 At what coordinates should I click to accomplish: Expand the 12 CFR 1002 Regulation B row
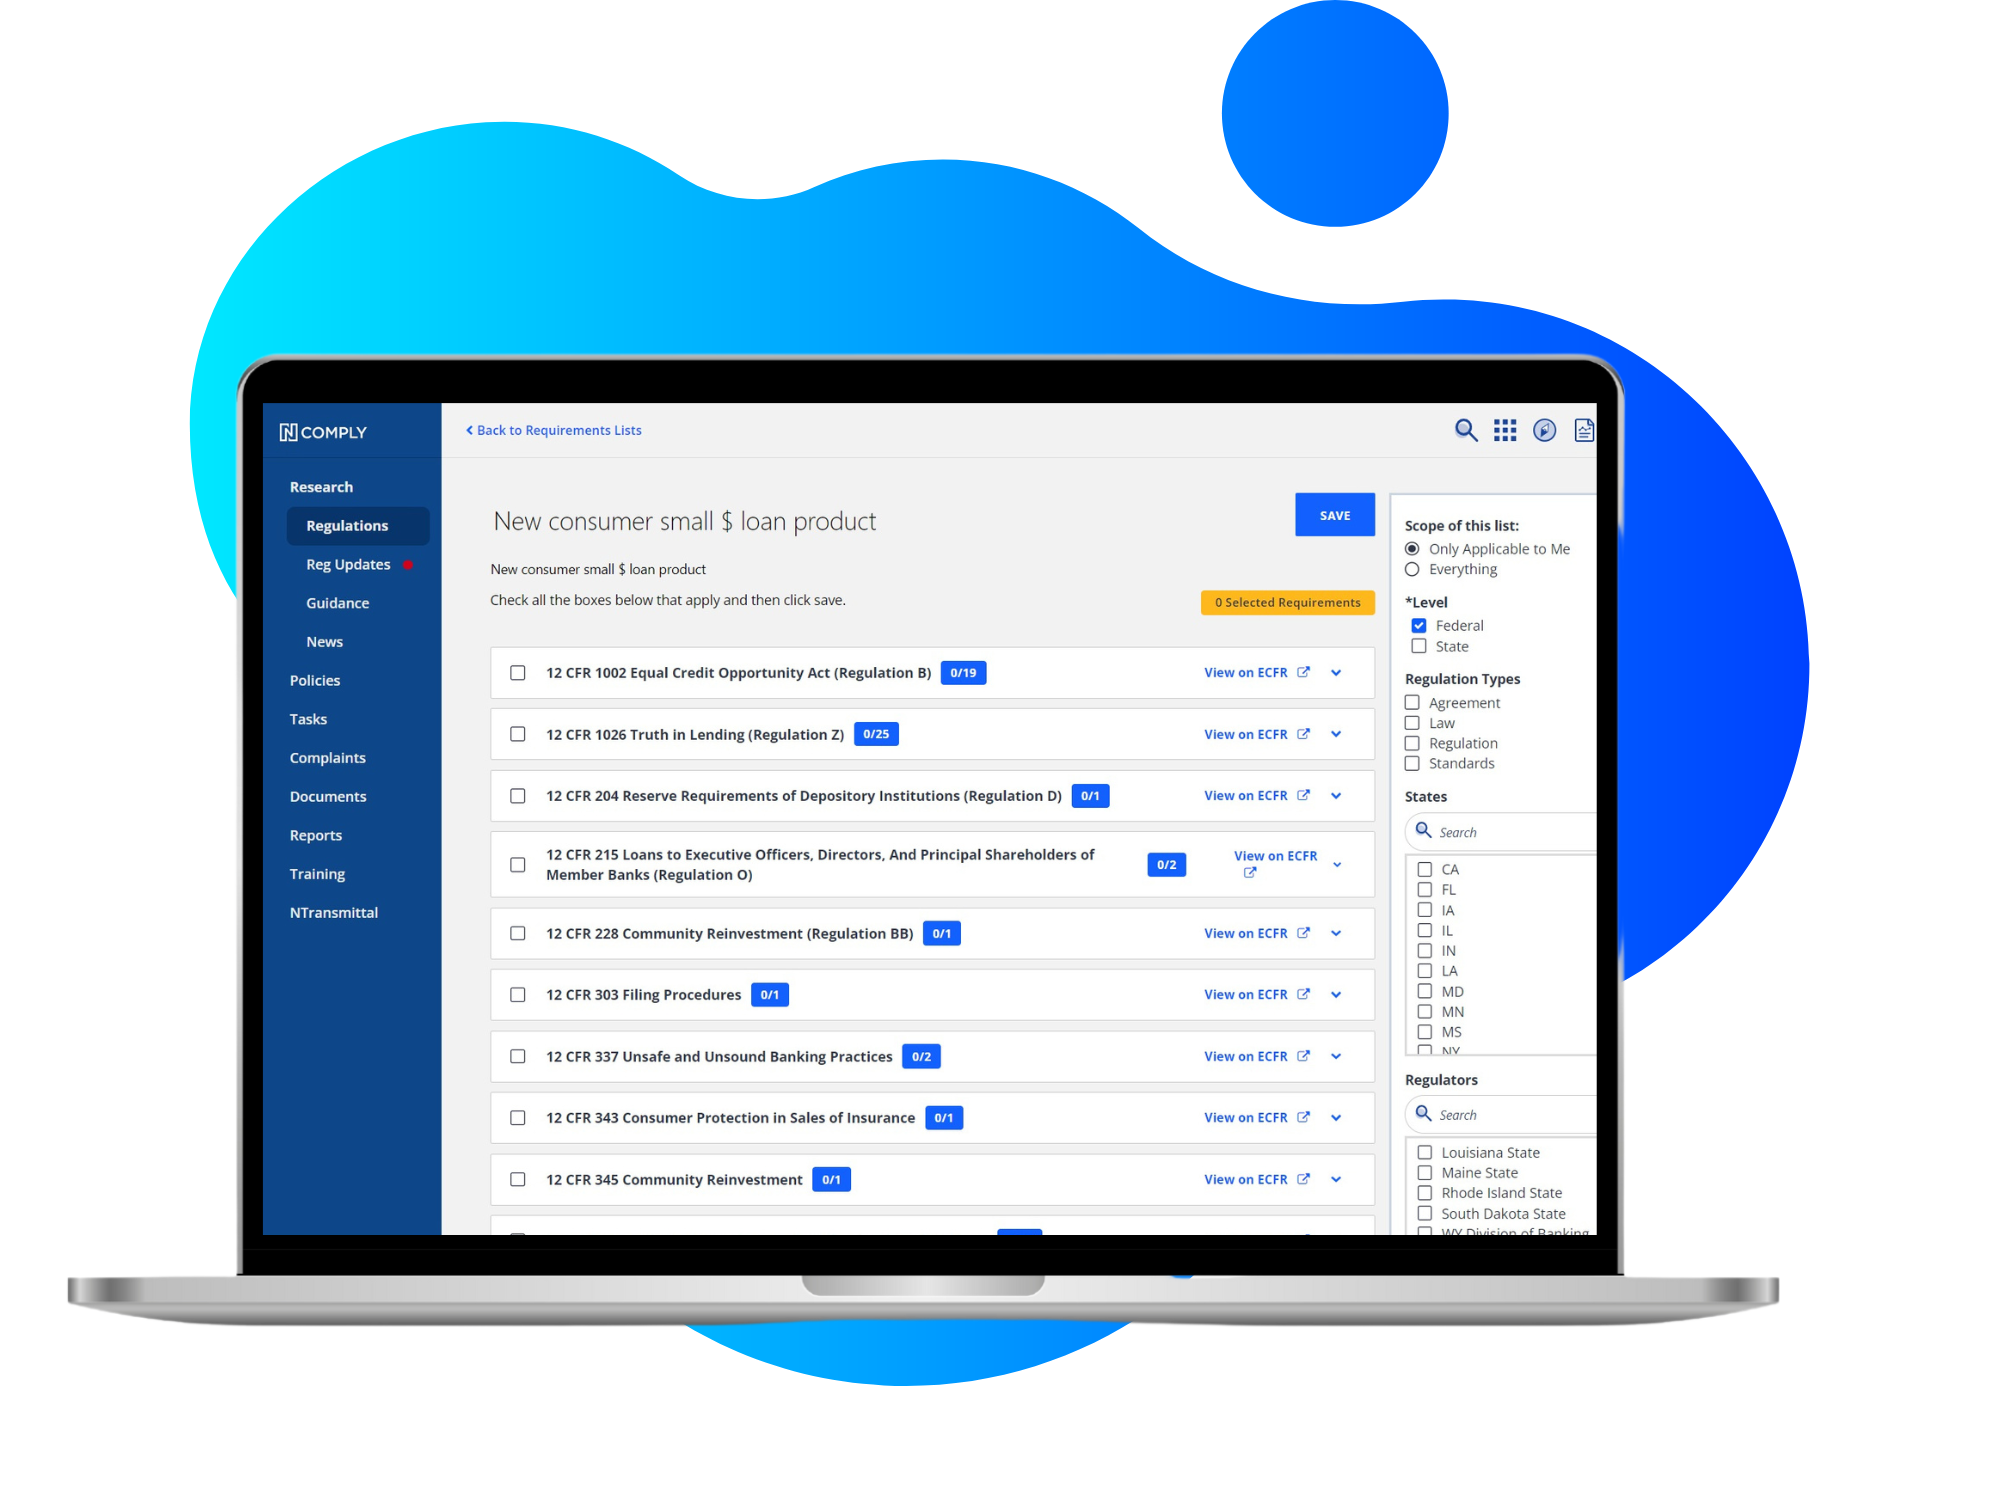point(1340,673)
